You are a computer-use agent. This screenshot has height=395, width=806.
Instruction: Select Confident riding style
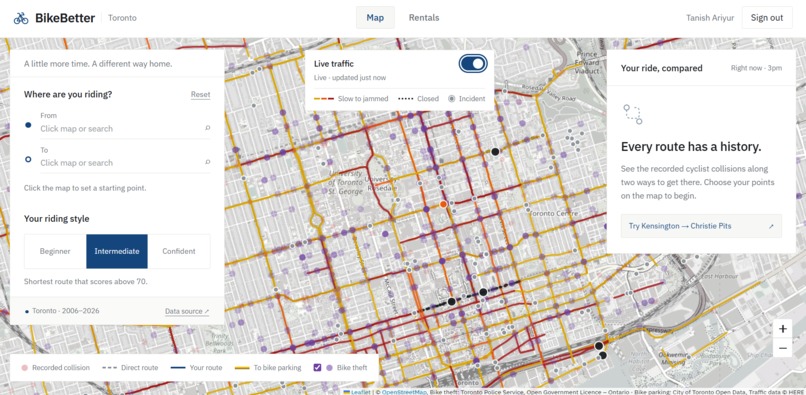179,252
